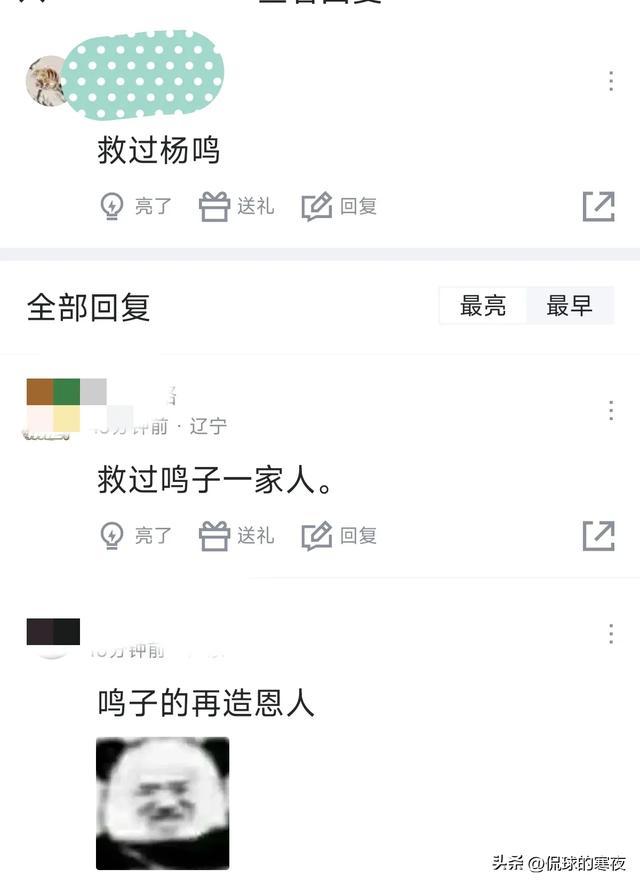
Task: Tap the lightbulb icon under 救过杨鸣
Action: [x=111, y=206]
